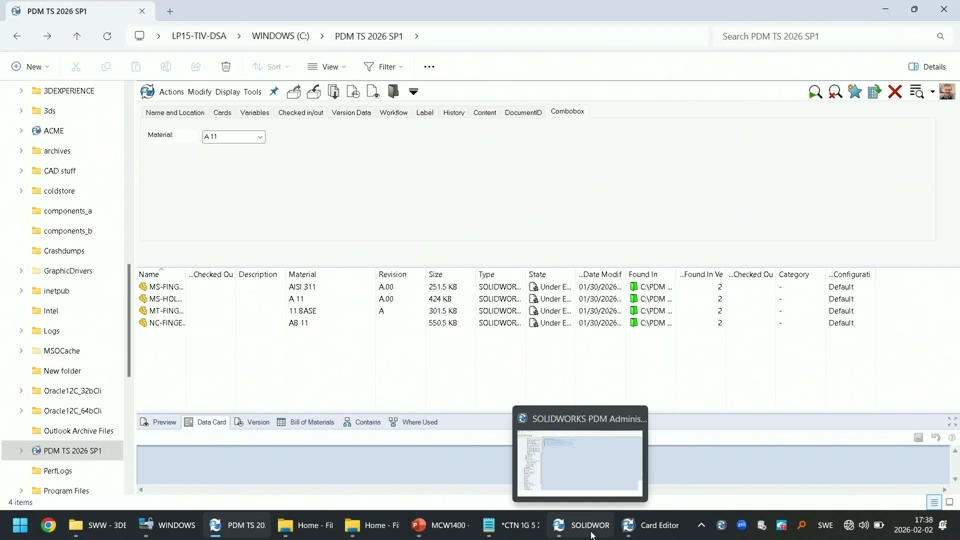This screenshot has width=960, height=540.
Task: Open the Where Used tab
Action: [413, 422]
